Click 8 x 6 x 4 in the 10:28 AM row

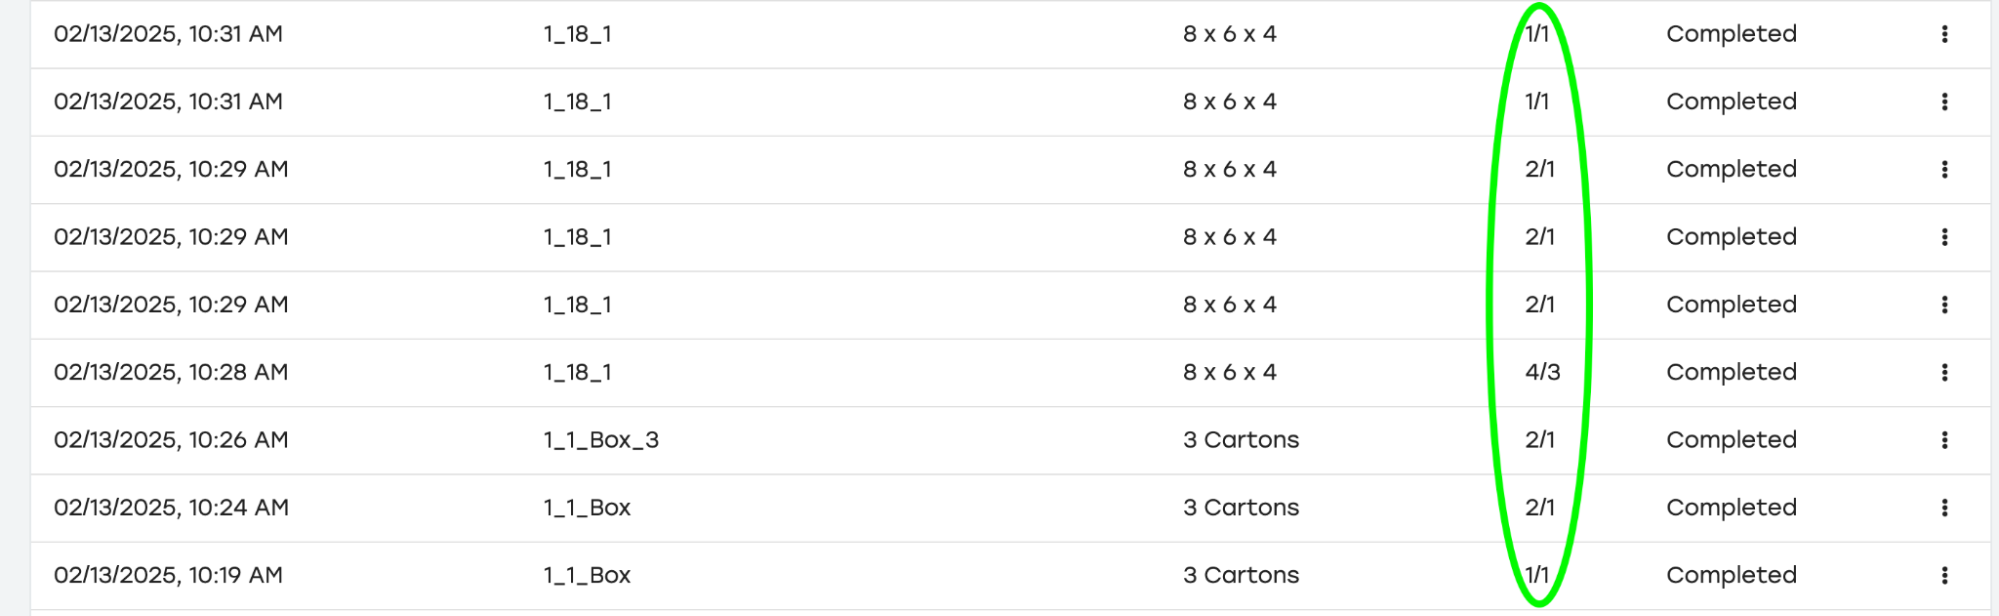(x=1229, y=372)
